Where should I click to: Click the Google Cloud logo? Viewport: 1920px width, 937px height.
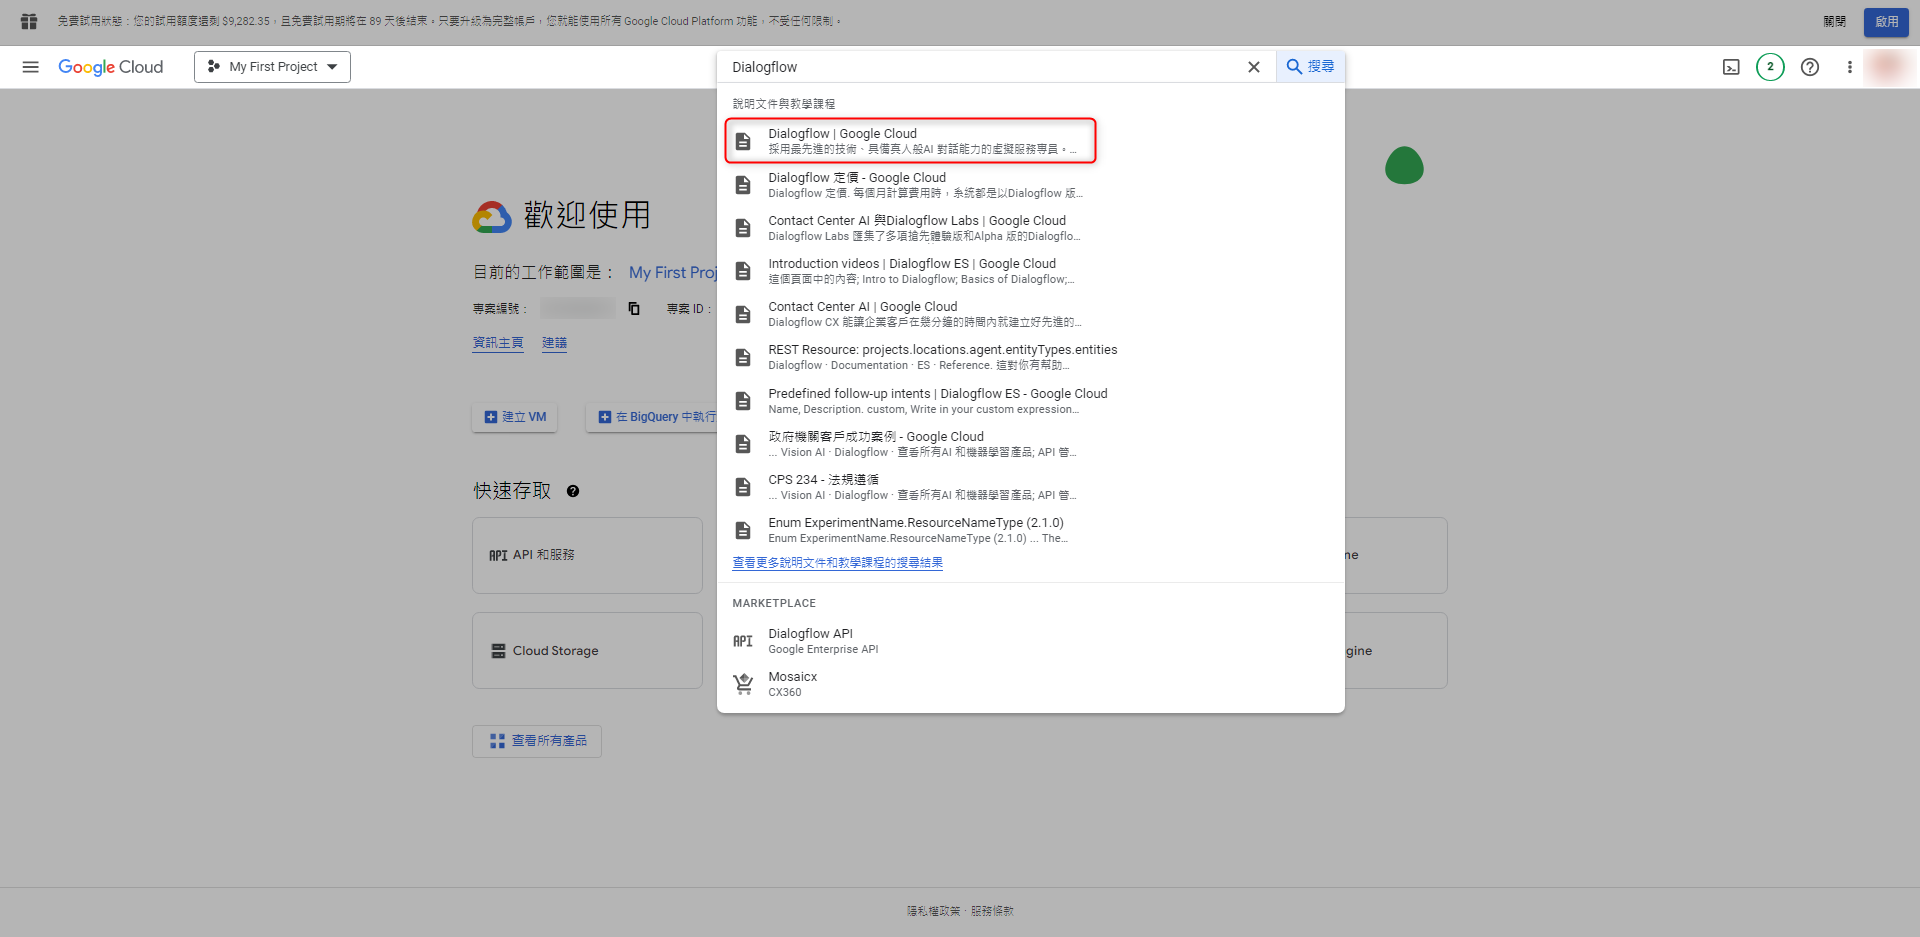click(x=110, y=67)
